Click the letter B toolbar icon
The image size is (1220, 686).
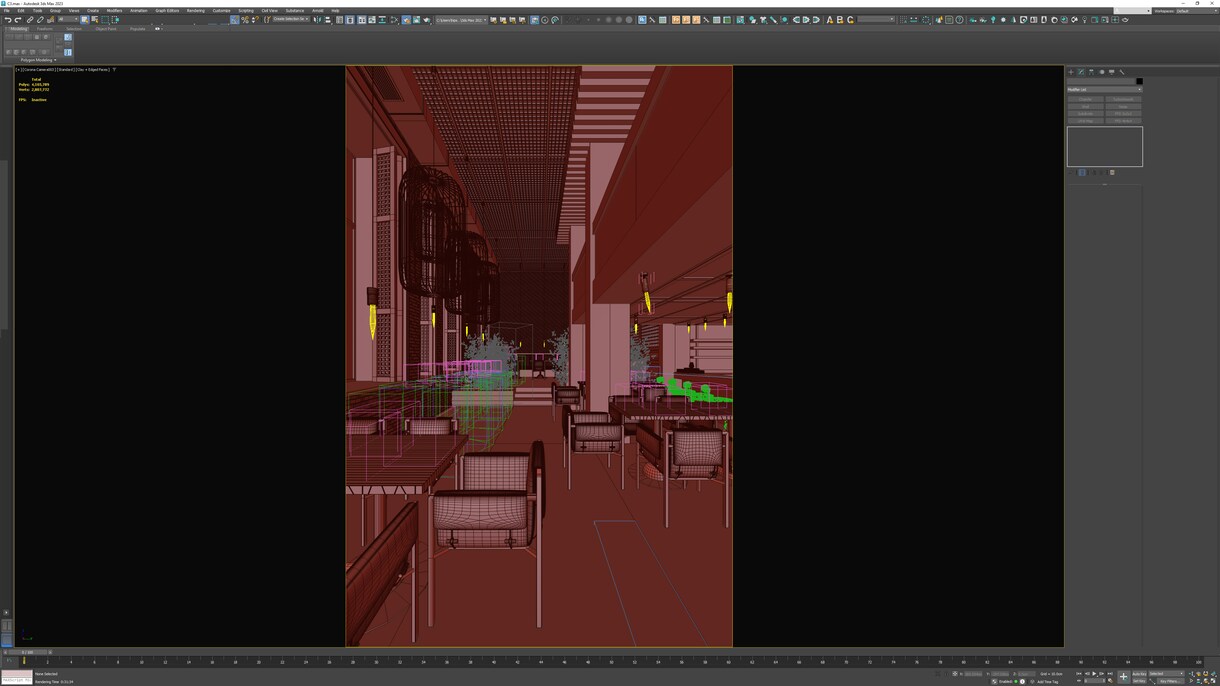coord(840,20)
